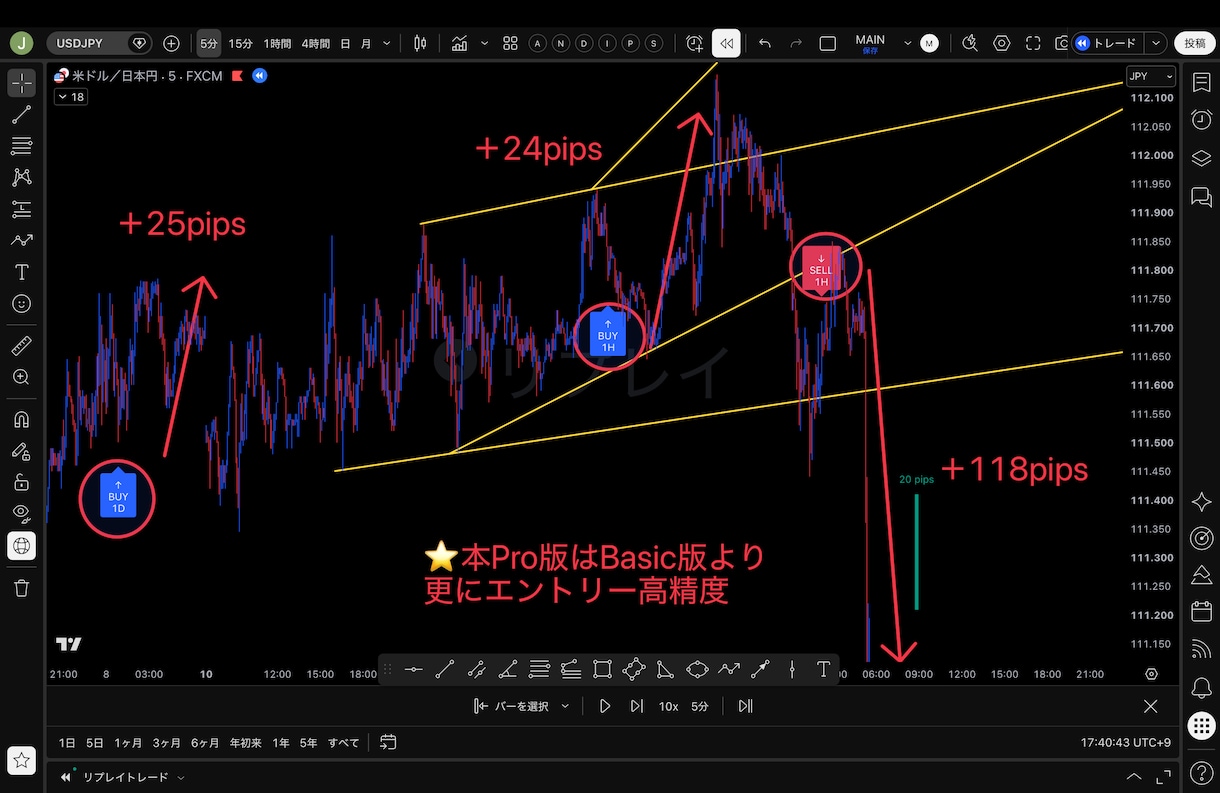Switch to 15分 timeframe

click(x=240, y=43)
